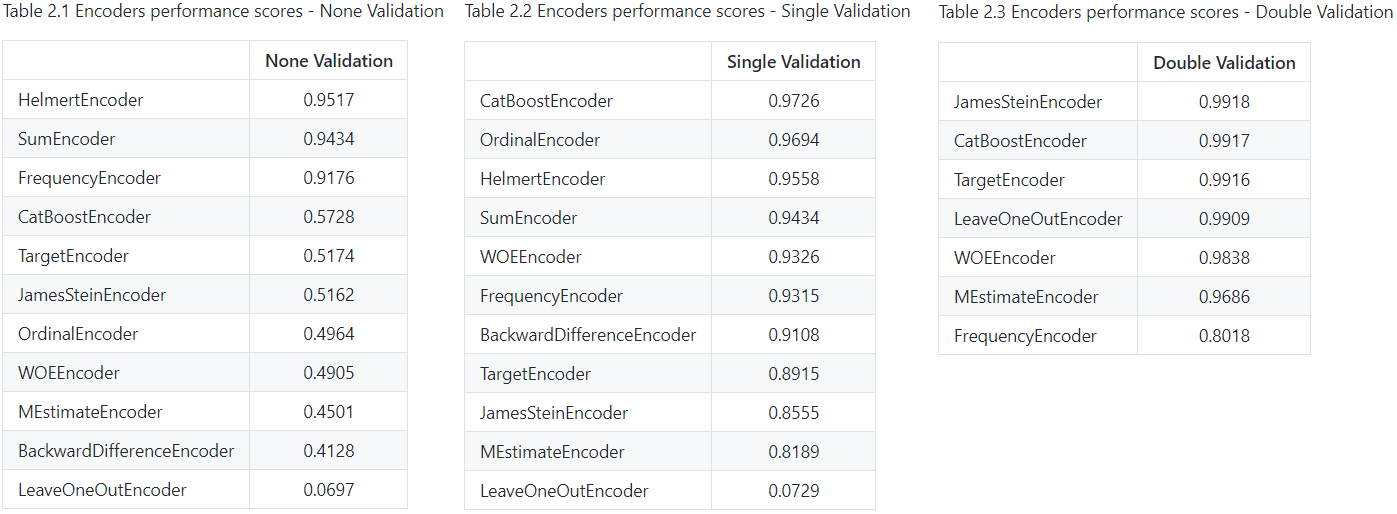1397x514 pixels.
Task: Select JamesSteinEncoder in Double Validation table
Action: pyautogui.click(x=1028, y=102)
